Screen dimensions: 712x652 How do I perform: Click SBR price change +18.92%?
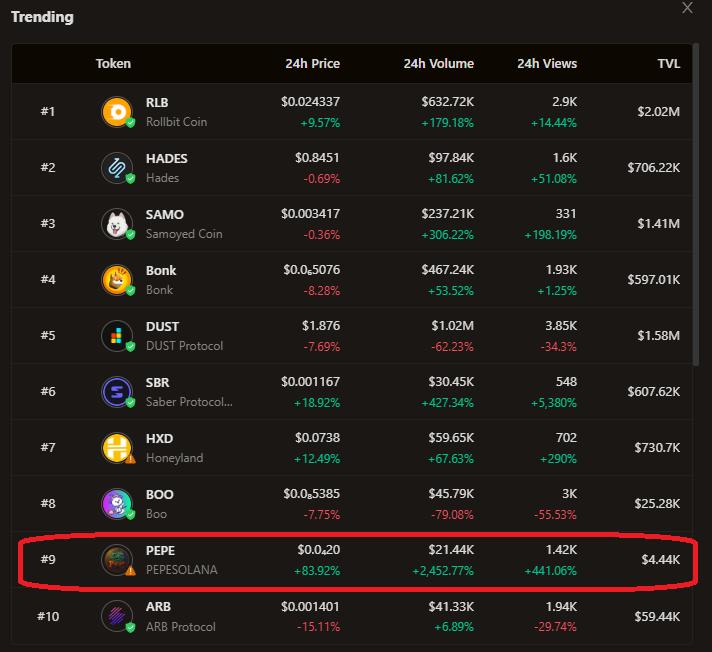(317, 403)
